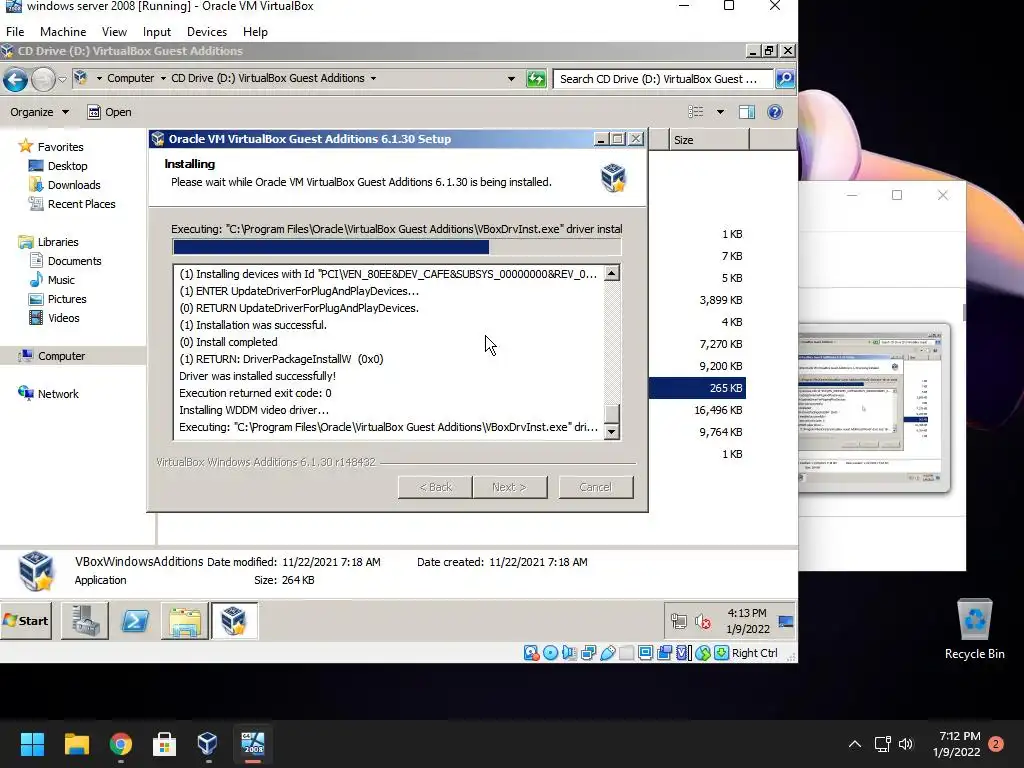
Task: Refresh the CD Drive folder view
Action: (x=536, y=79)
